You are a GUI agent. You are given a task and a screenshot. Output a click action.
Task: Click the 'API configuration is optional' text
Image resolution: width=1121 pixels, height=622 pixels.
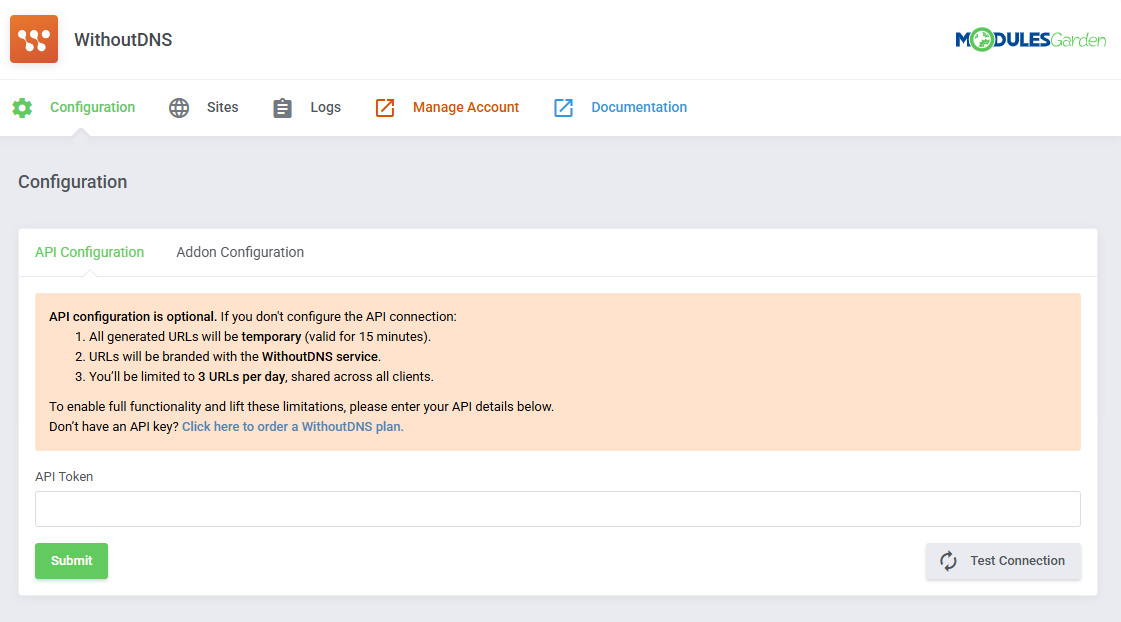tap(133, 317)
